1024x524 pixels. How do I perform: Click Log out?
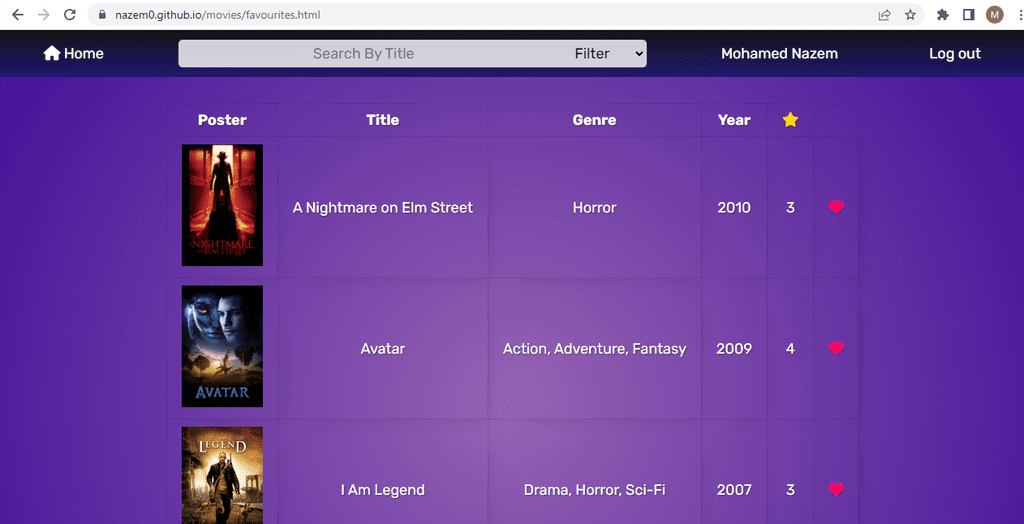955,54
